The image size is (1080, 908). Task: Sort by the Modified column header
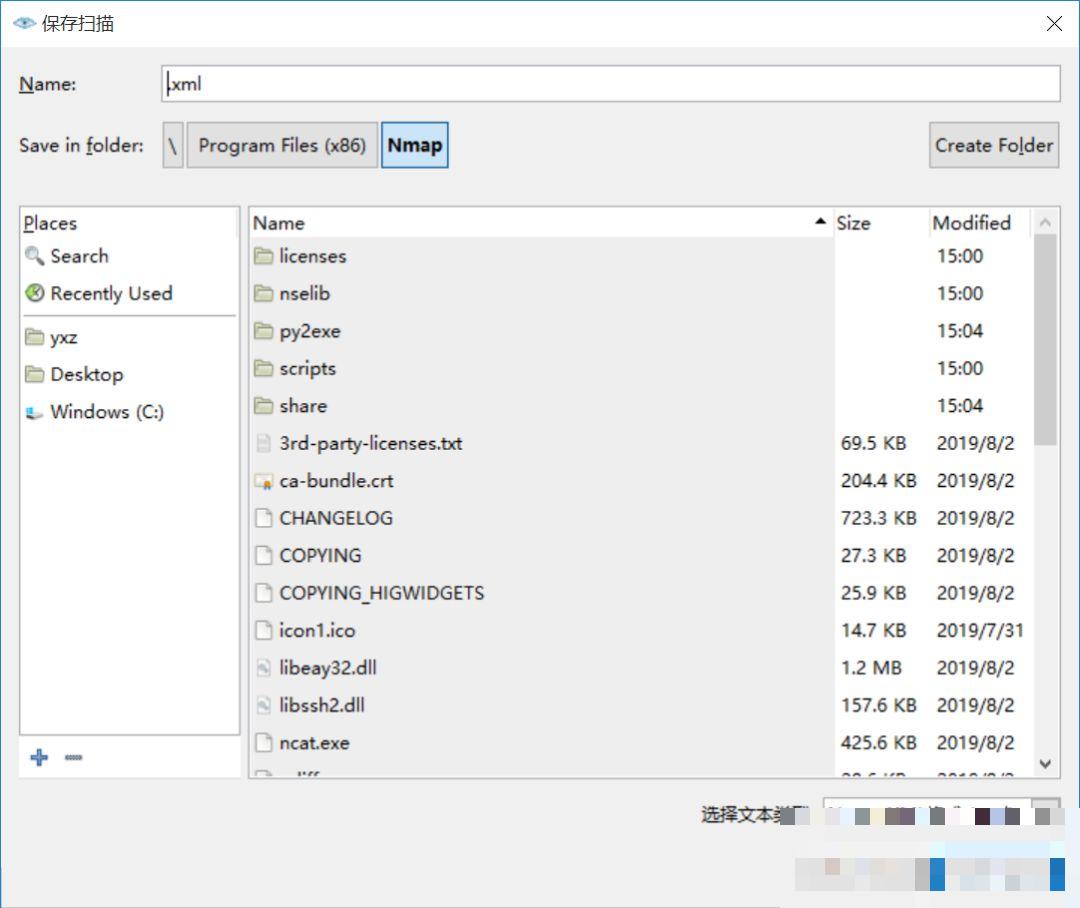pos(979,223)
